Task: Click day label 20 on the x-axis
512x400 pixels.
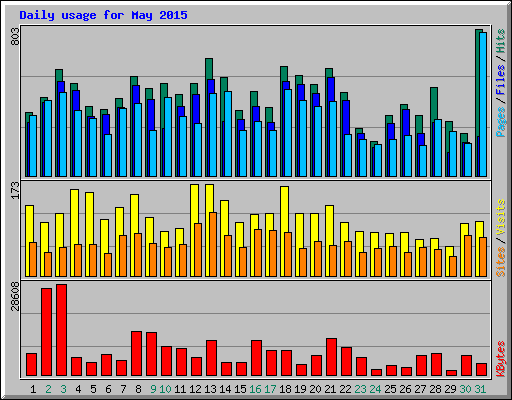Action: click(315, 389)
